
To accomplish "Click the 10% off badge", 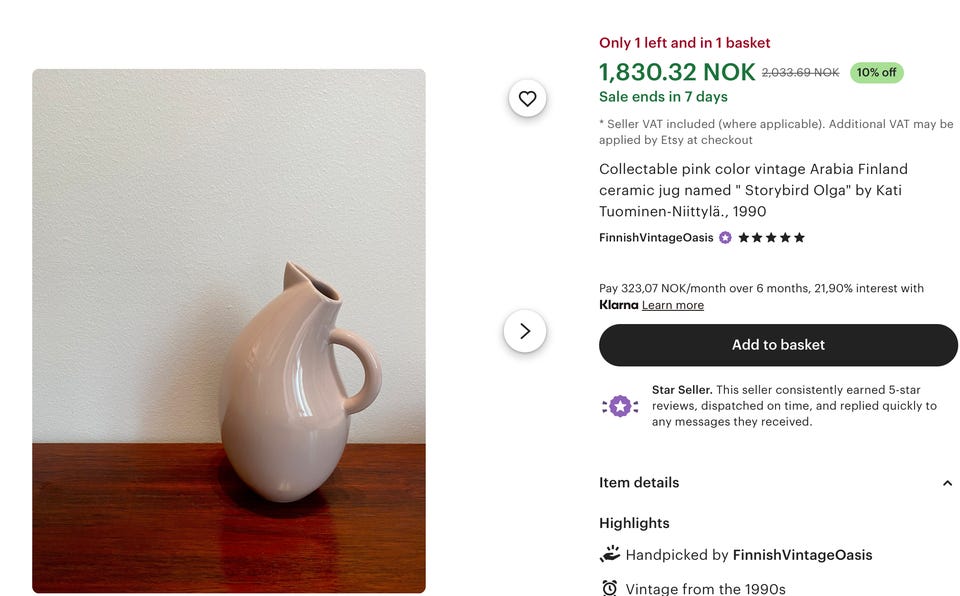I will [876, 73].
